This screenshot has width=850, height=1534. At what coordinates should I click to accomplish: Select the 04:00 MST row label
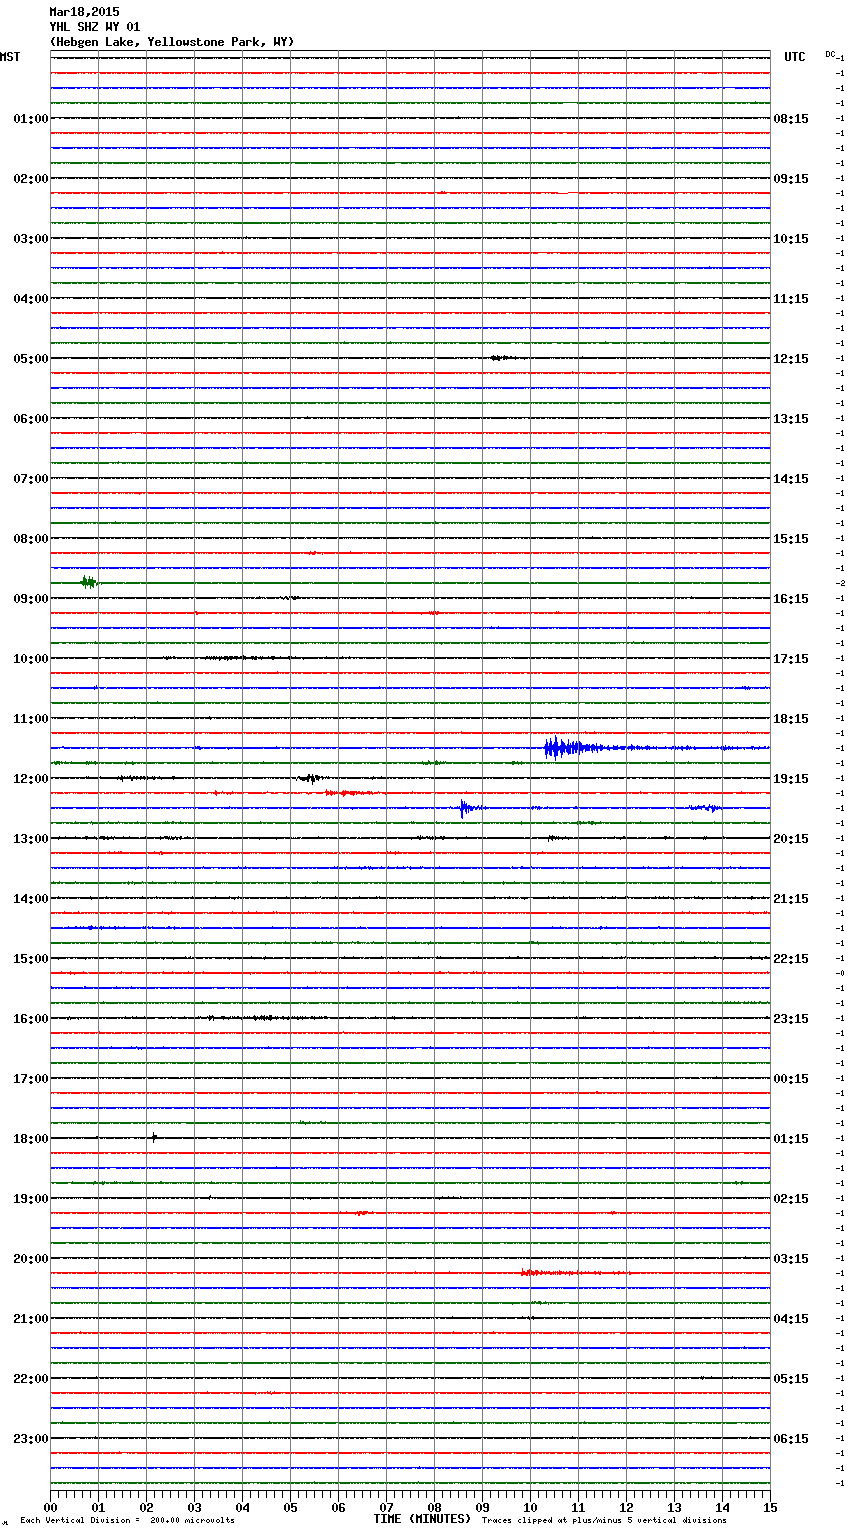coord(31,299)
